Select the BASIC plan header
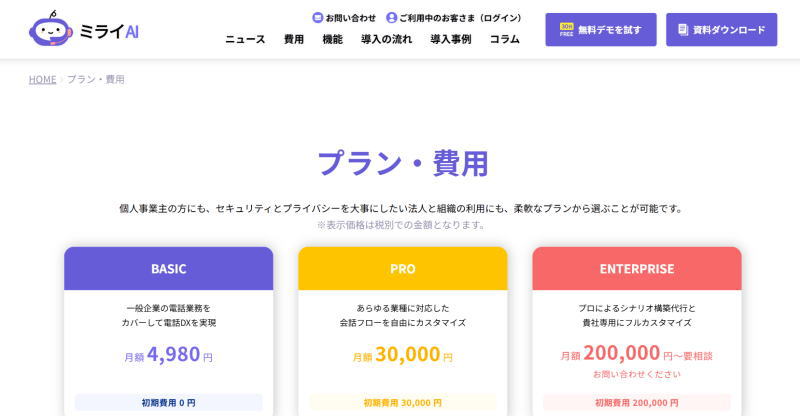This screenshot has width=800, height=416. coord(168,269)
